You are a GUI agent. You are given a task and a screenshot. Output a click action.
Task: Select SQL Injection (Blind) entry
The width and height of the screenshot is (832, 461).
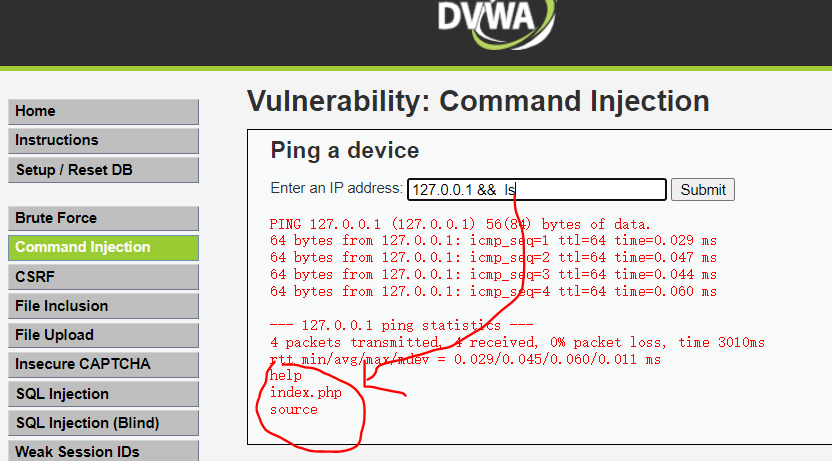pos(103,423)
